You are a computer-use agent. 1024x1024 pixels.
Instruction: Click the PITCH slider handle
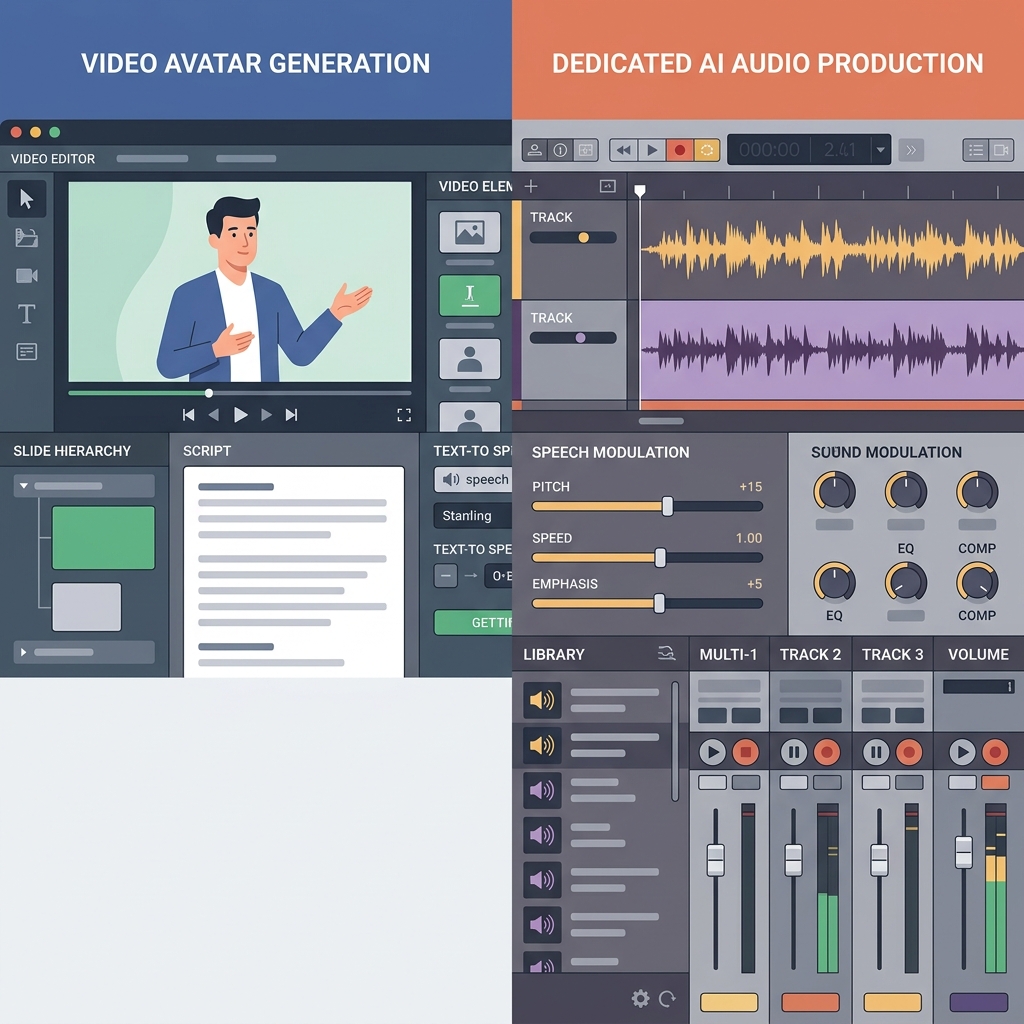[x=667, y=506]
